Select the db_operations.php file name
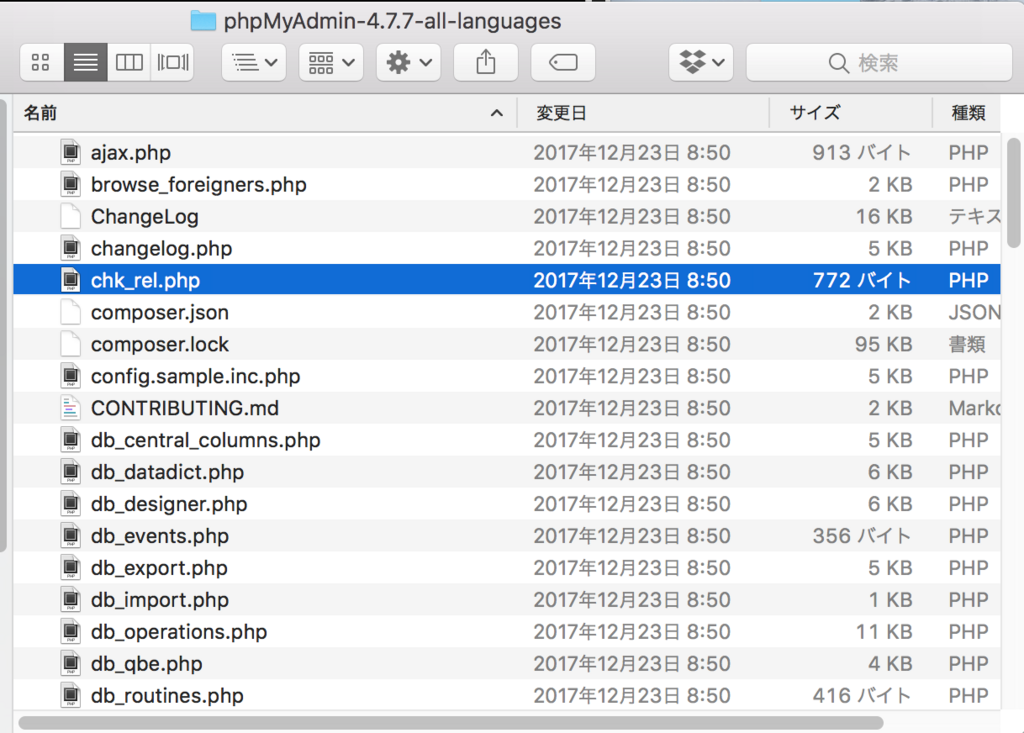This screenshot has width=1024, height=733. pyautogui.click(x=179, y=632)
